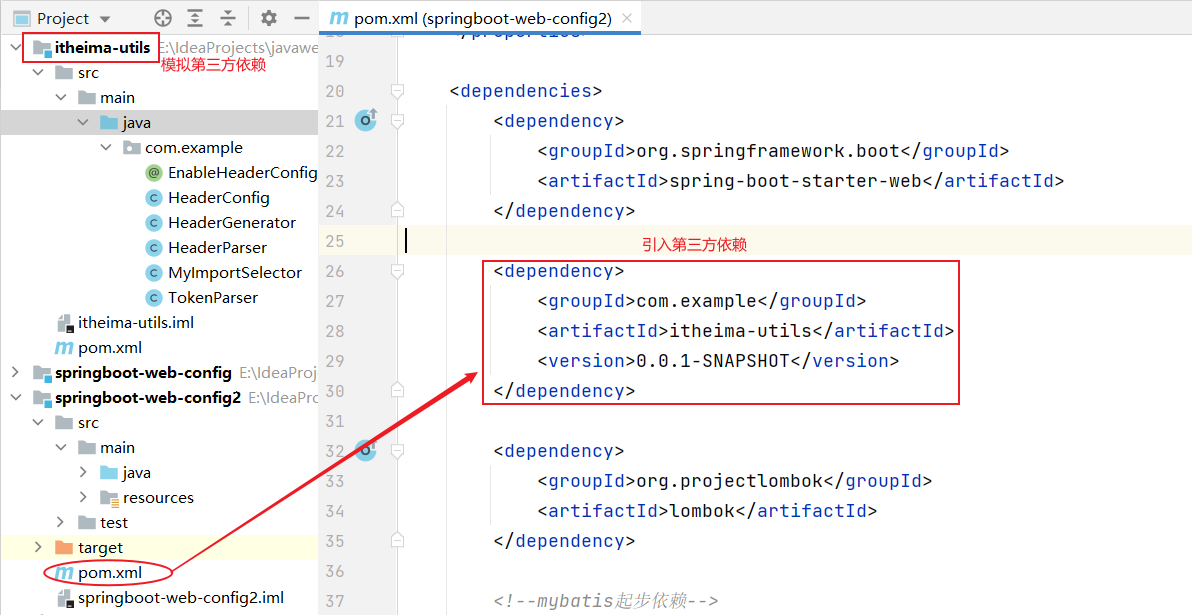Open the MyImportSelector class file

tap(234, 272)
